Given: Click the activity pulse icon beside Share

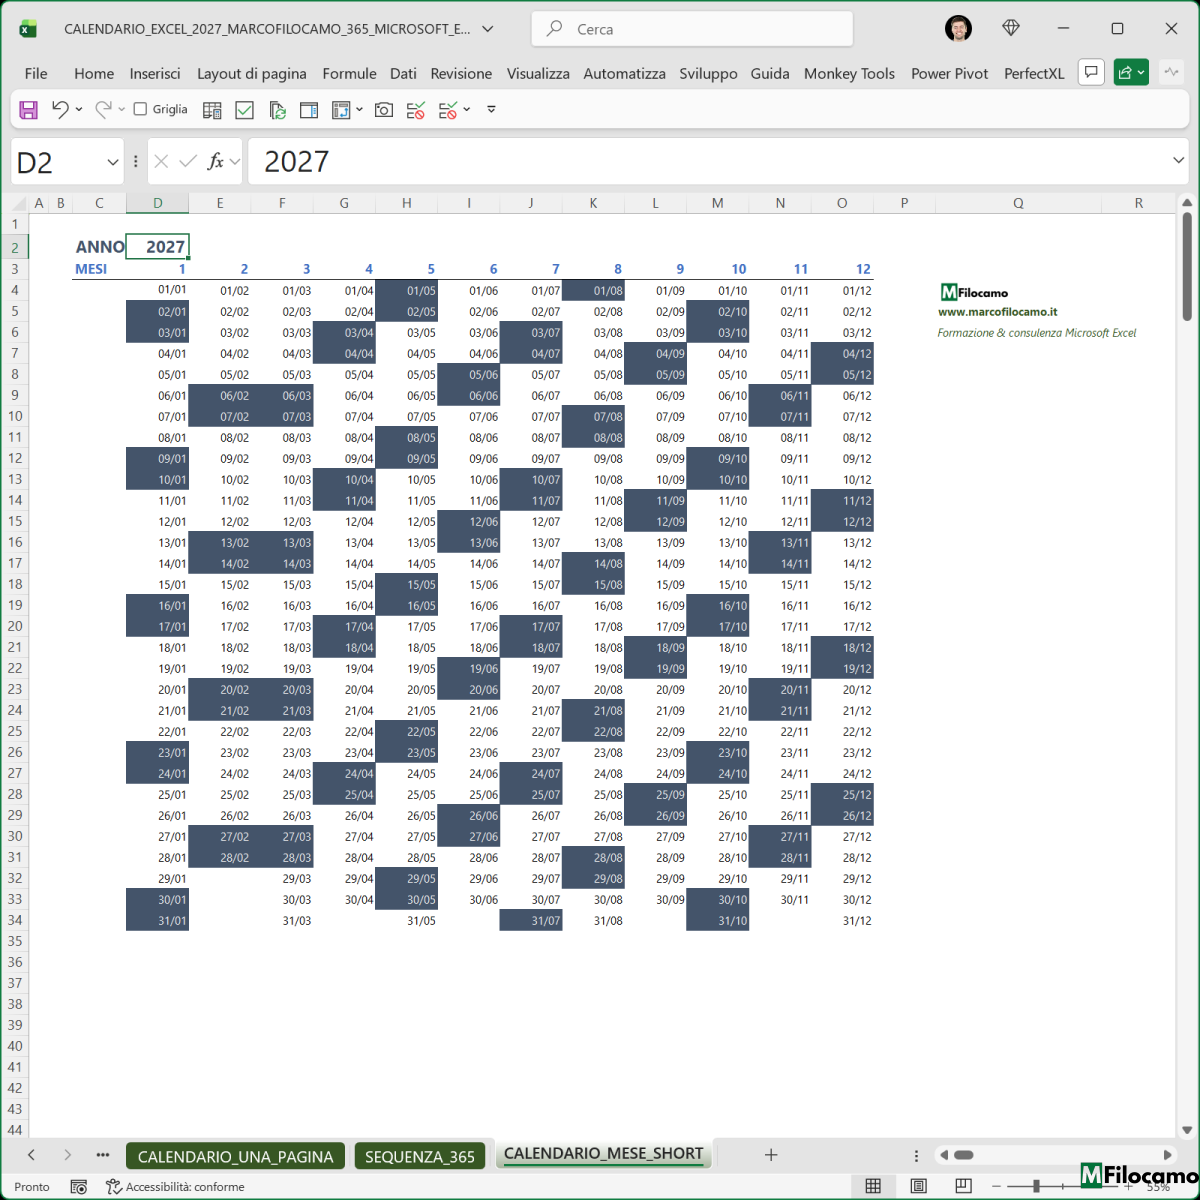Looking at the screenshot, I should (x=1169, y=72).
